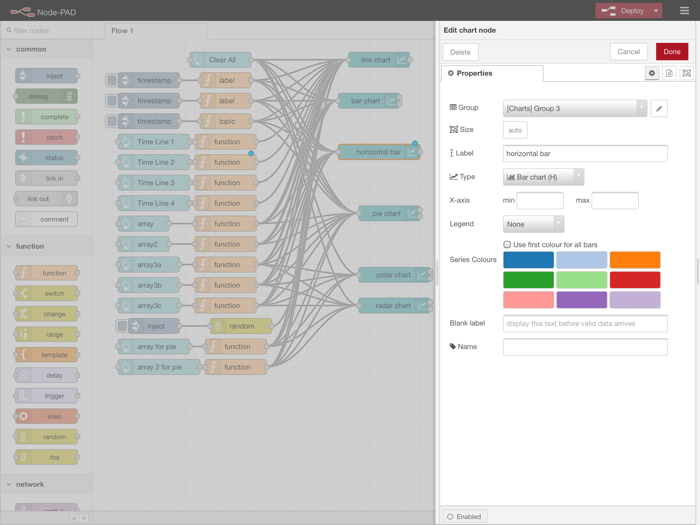Open the chart Type dropdown
The image size is (700, 525).
coord(543,177)
